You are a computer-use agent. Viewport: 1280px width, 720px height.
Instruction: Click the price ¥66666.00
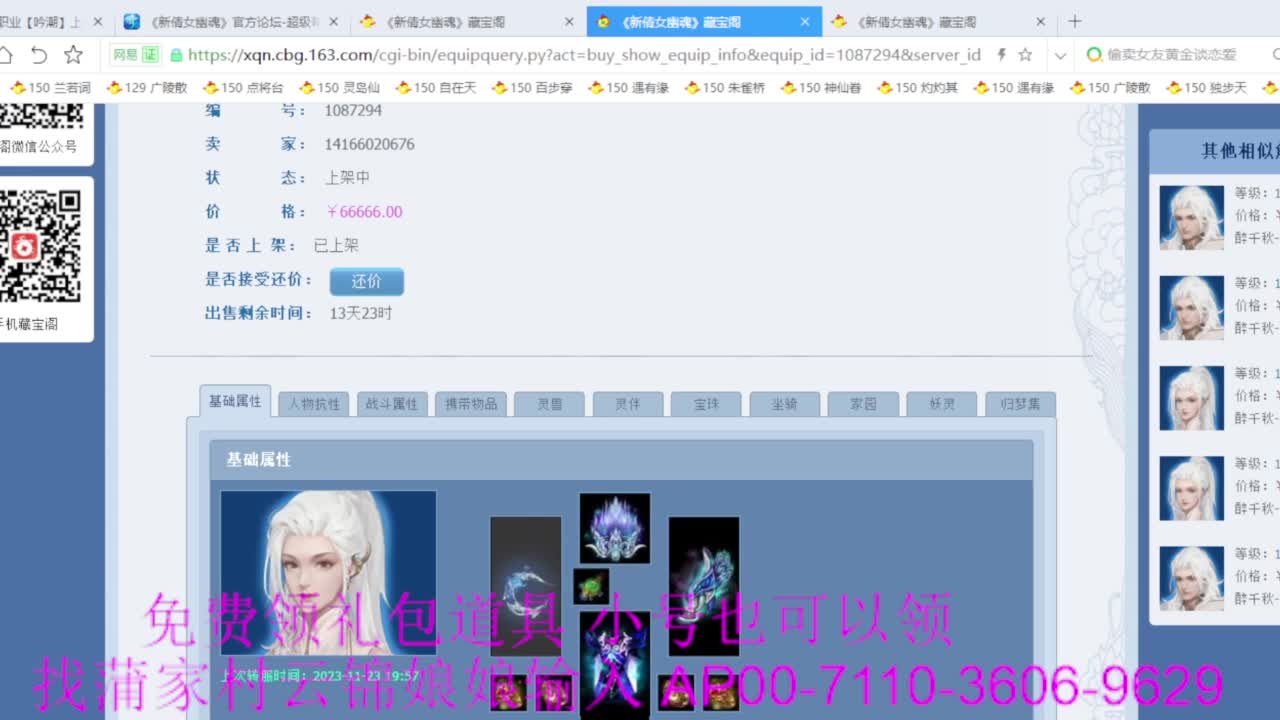(x=364, y=212)
